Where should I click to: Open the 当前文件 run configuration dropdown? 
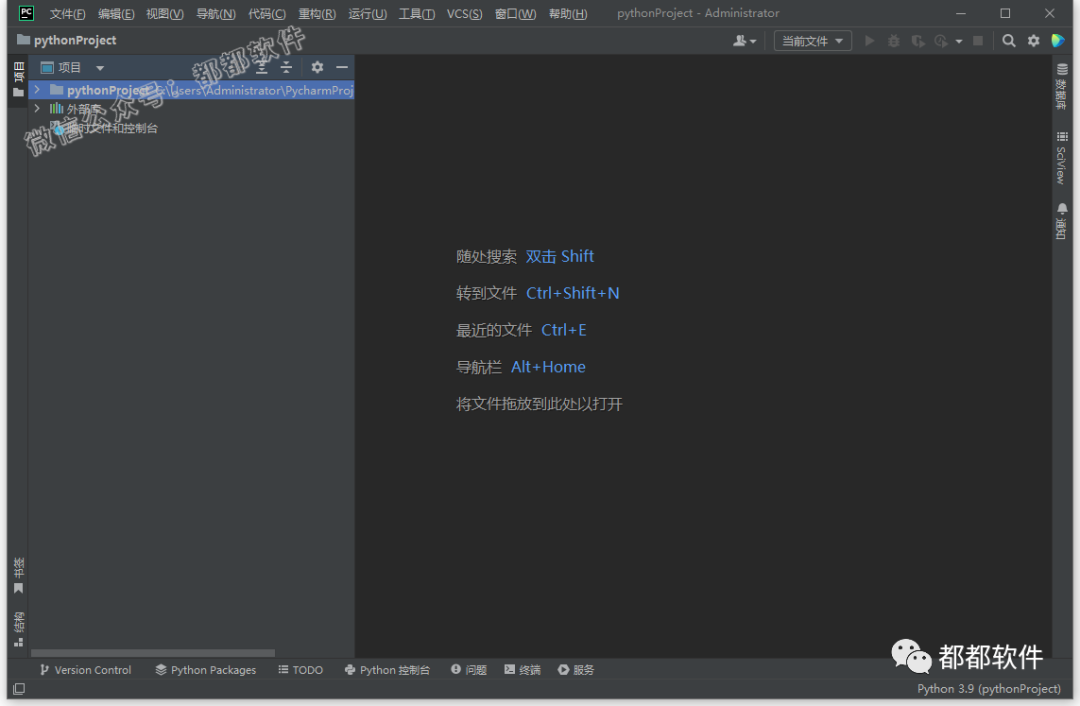point(813,41)
